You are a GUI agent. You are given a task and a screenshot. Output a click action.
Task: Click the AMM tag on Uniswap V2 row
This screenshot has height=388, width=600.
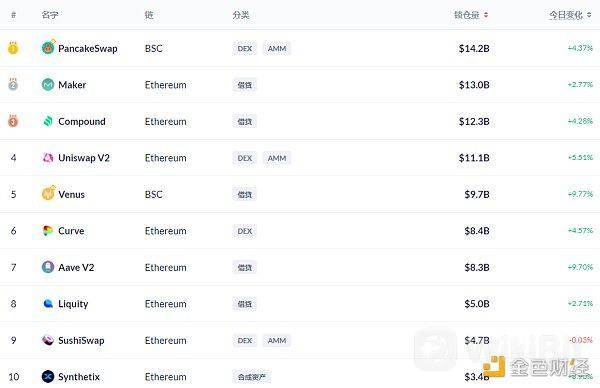pyautogui.click(x=277, y=158)
